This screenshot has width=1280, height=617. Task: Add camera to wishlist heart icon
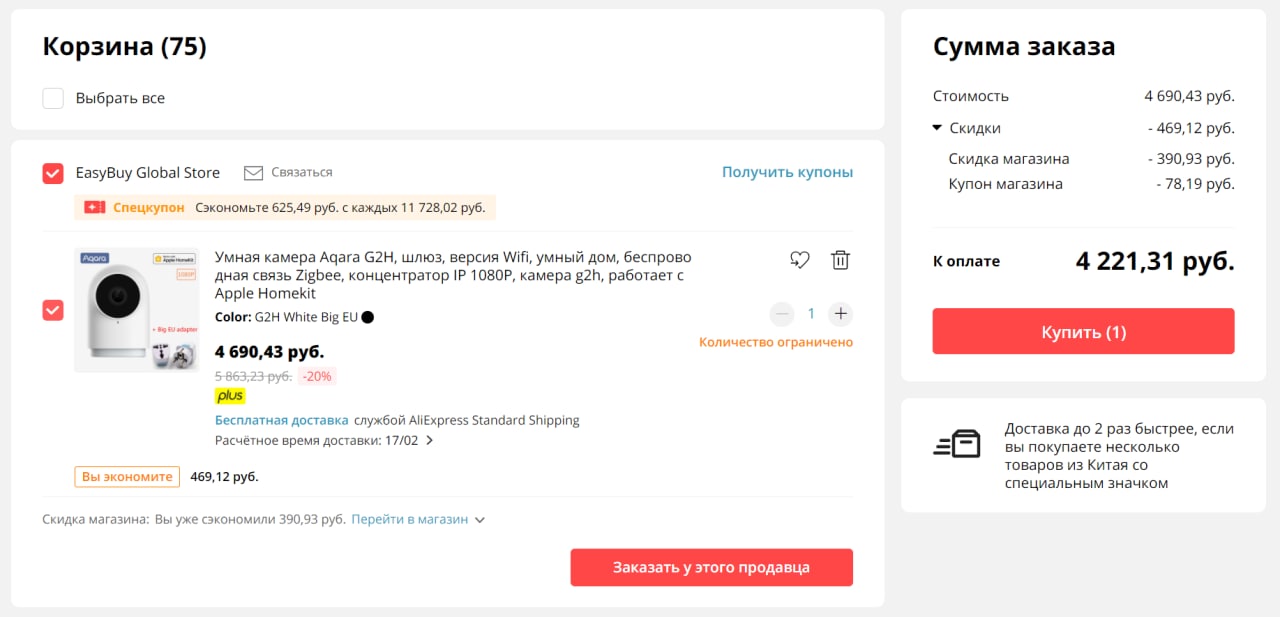pyautogui.click(x=799, y=260)
